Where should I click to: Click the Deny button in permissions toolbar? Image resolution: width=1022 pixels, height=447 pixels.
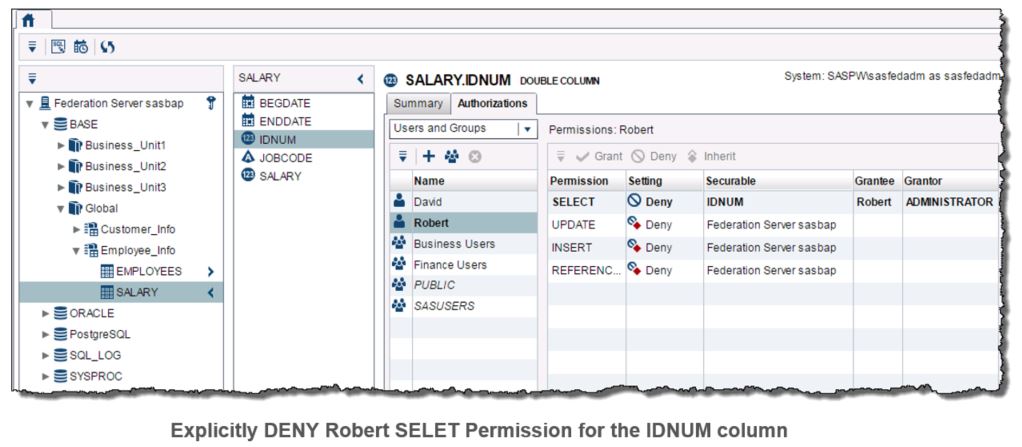coord(654,157)
